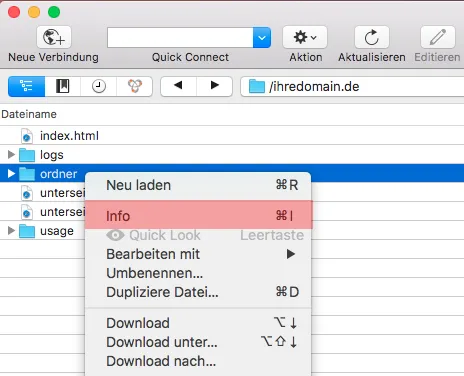Click the red close window button

coord(14,12)
